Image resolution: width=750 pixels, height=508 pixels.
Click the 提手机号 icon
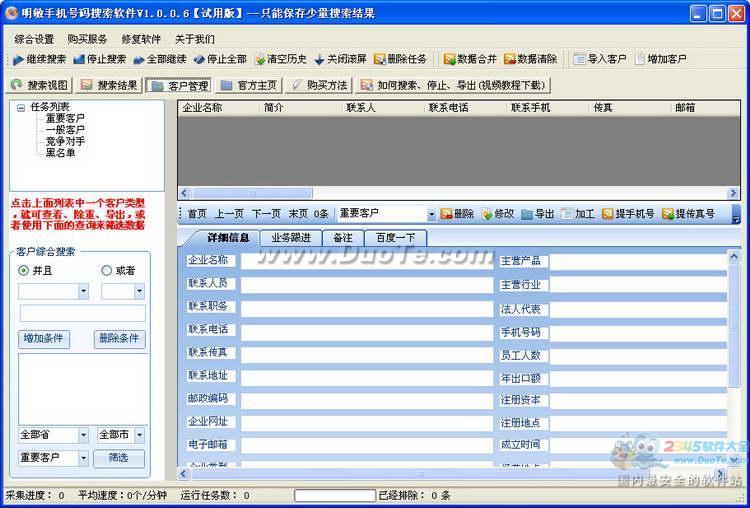[607, 214]
